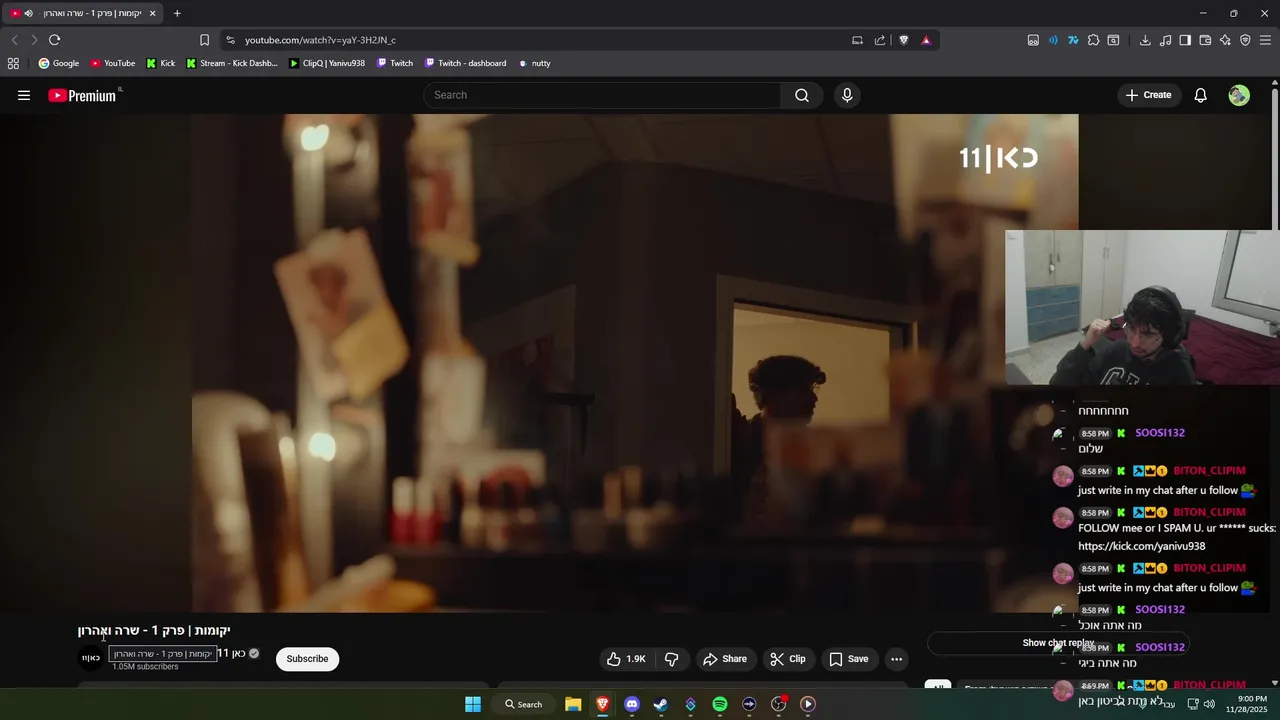1280x720 pixels.
Task: Click SOOSI132 username saying שלום
Action: [x=1160, y=433]
